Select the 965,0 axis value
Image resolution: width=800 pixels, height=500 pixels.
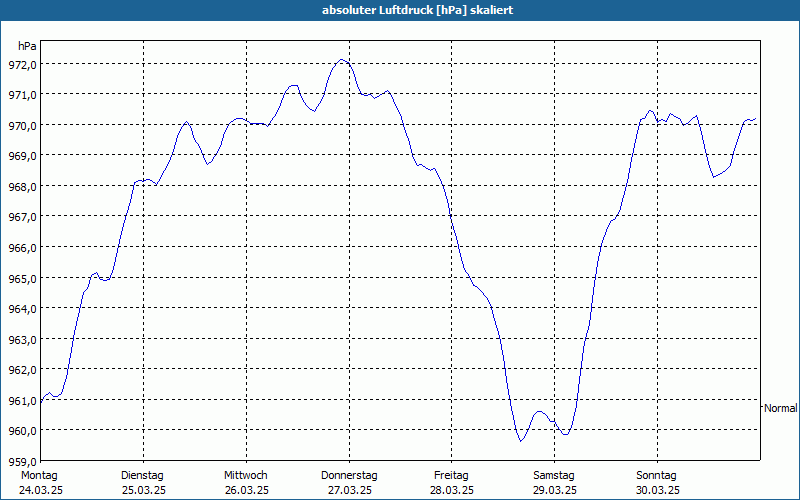pos(23,278)
